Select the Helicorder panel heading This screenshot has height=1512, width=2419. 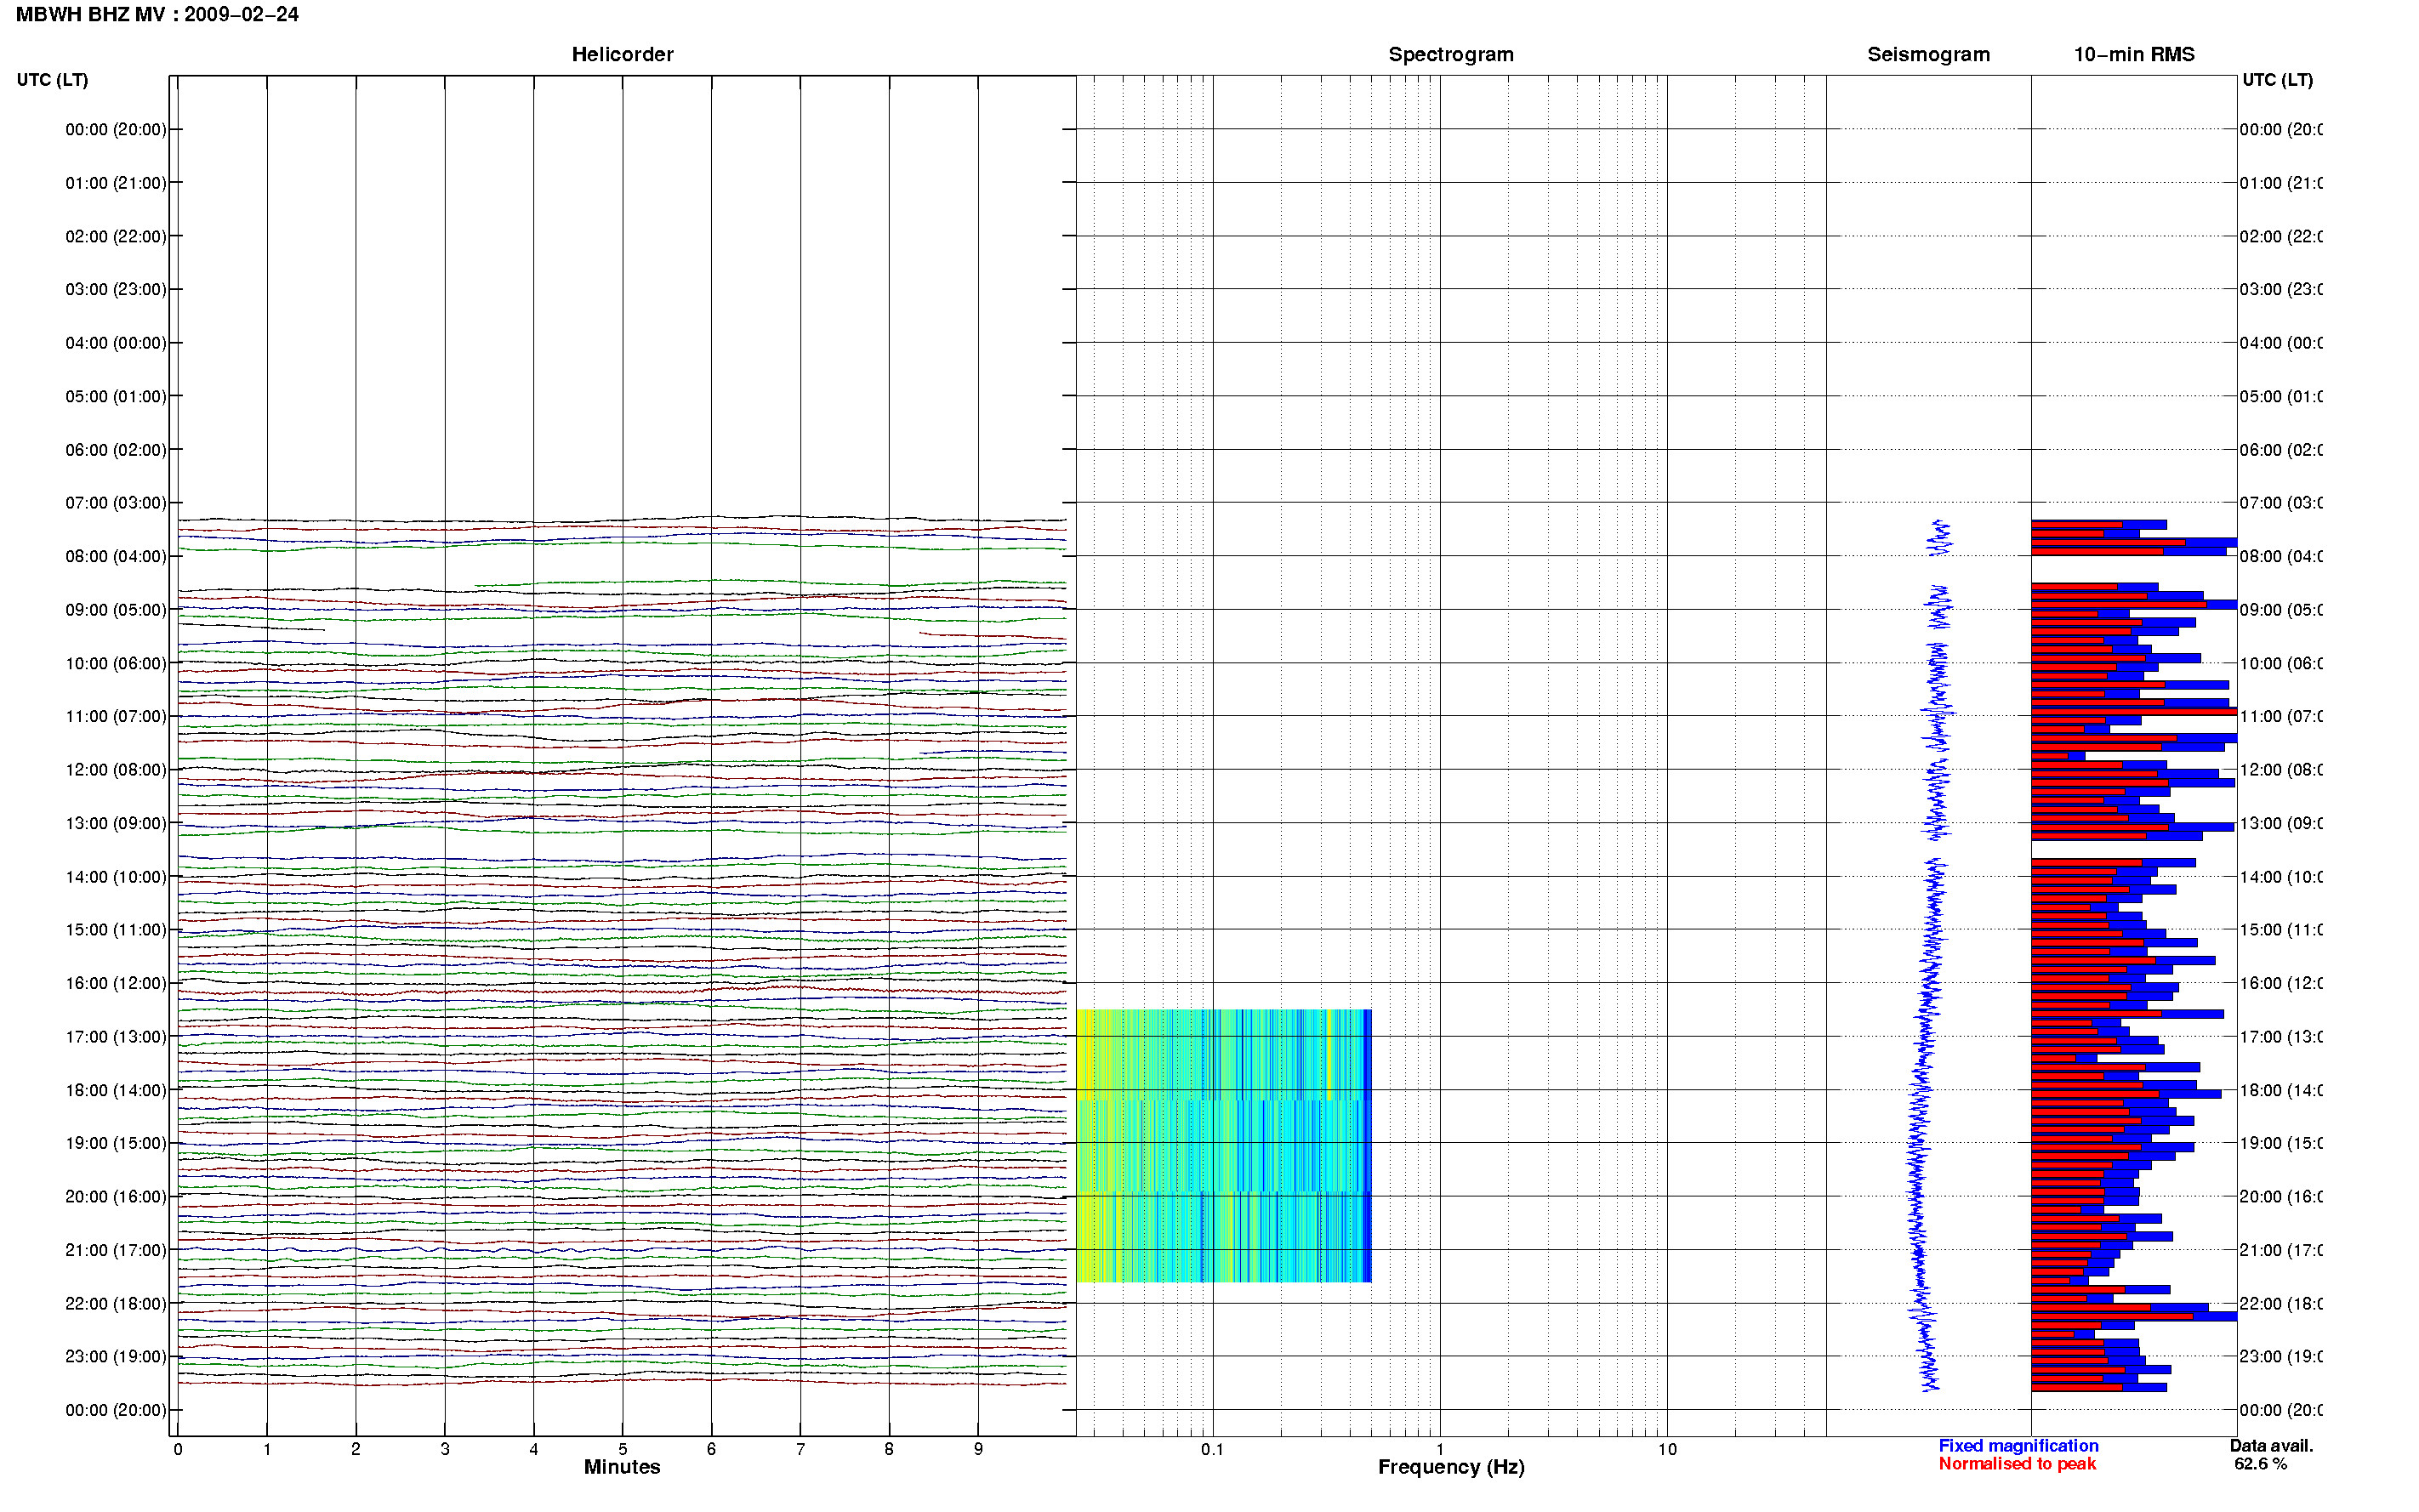622,54
